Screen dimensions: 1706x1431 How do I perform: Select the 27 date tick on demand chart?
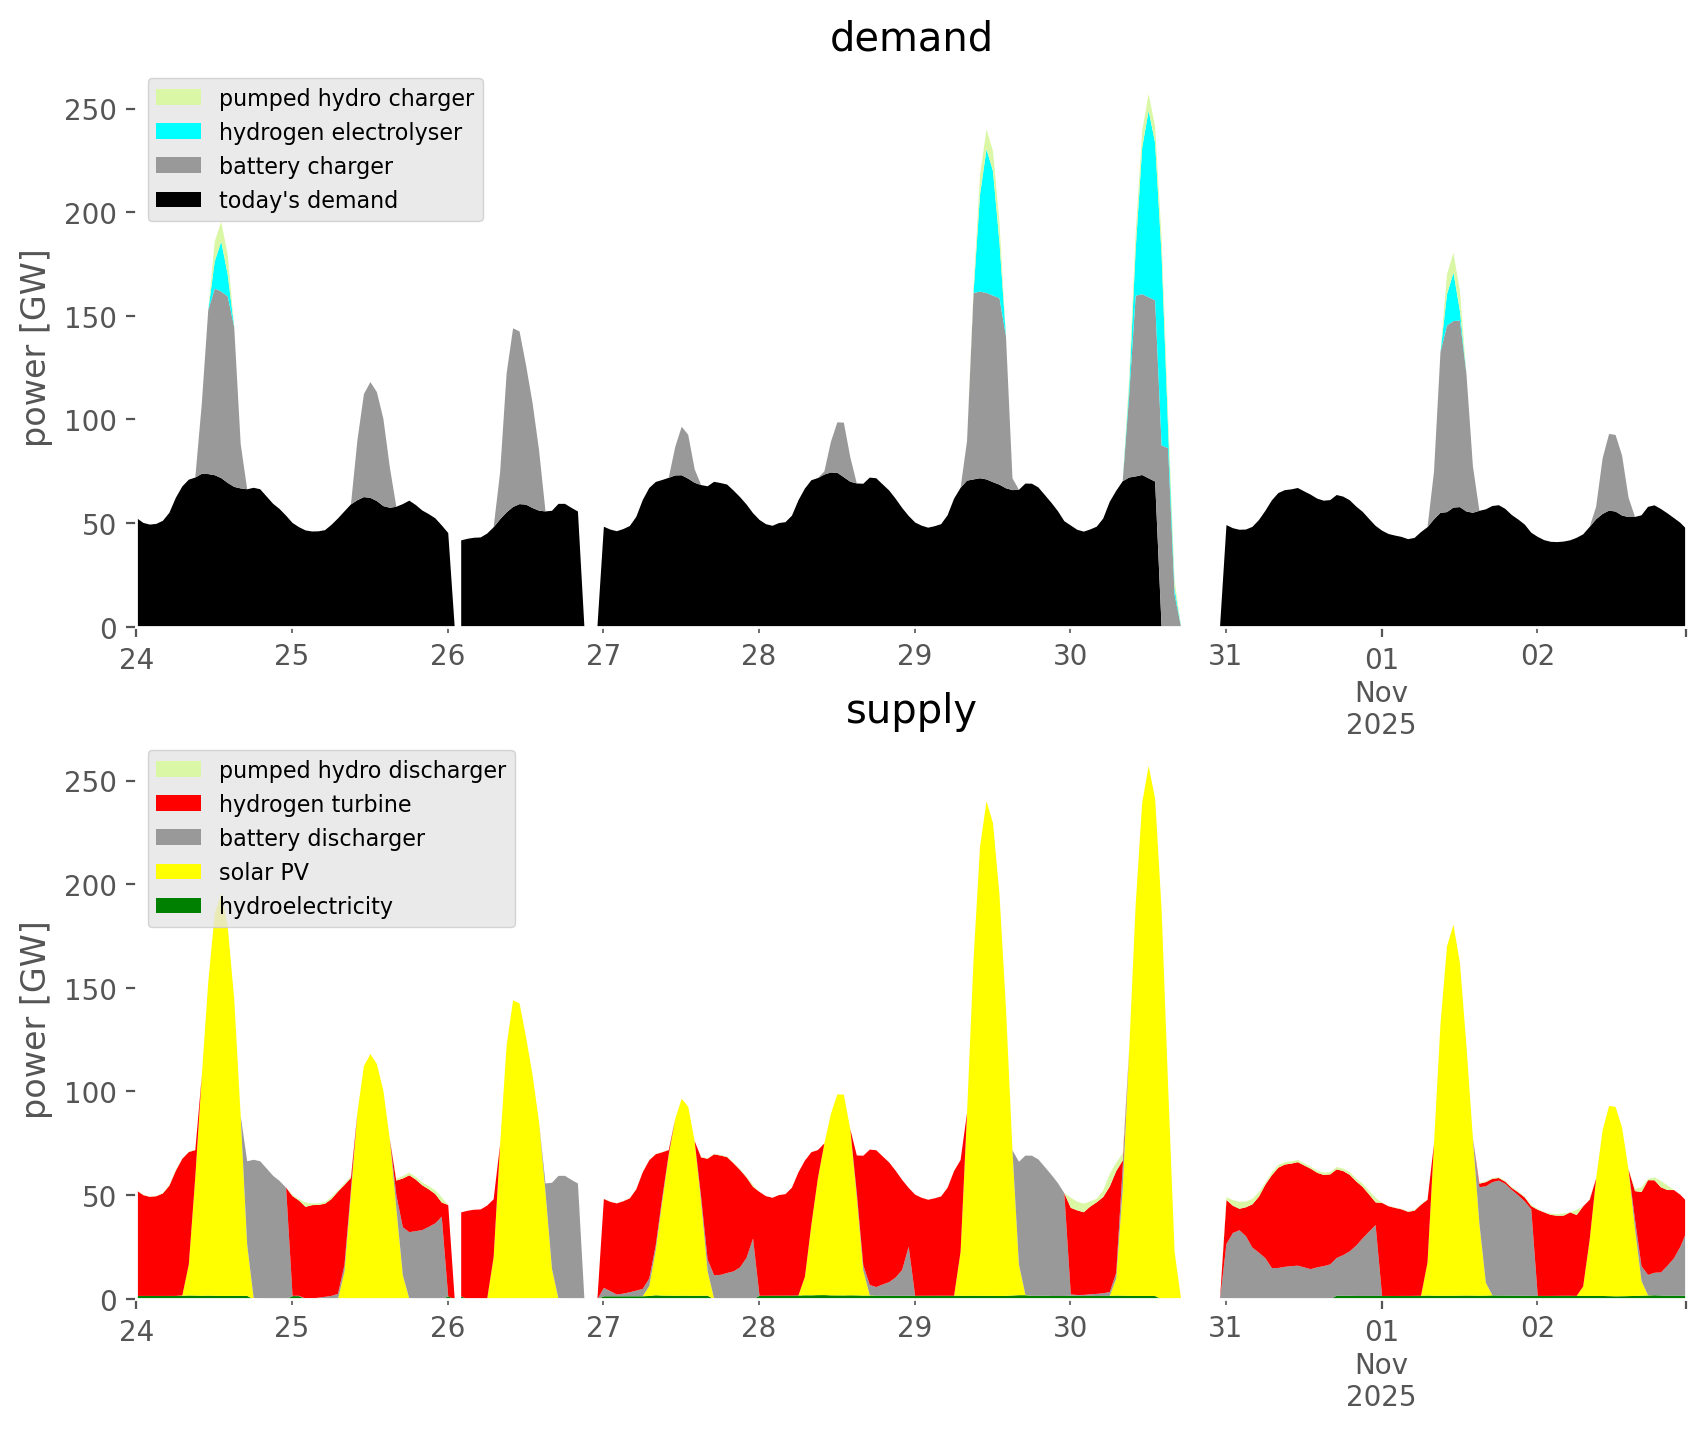click(x=603, y=656)
